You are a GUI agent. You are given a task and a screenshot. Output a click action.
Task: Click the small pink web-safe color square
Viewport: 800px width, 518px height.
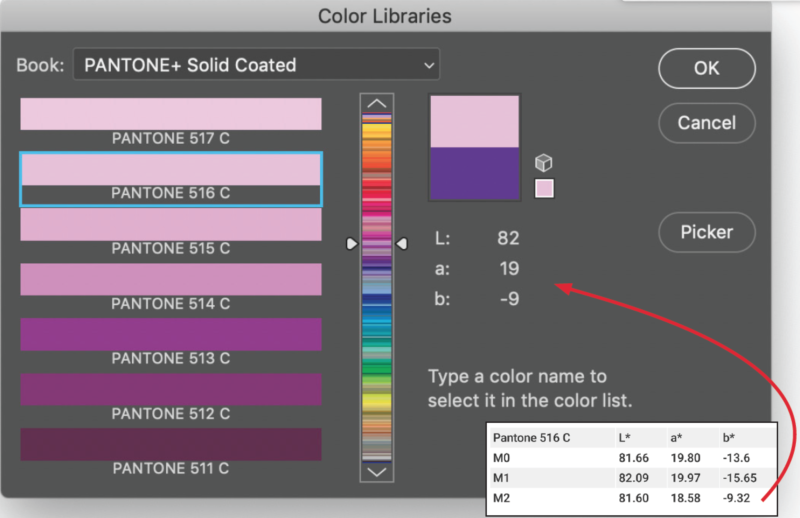[x=544, y=188]
